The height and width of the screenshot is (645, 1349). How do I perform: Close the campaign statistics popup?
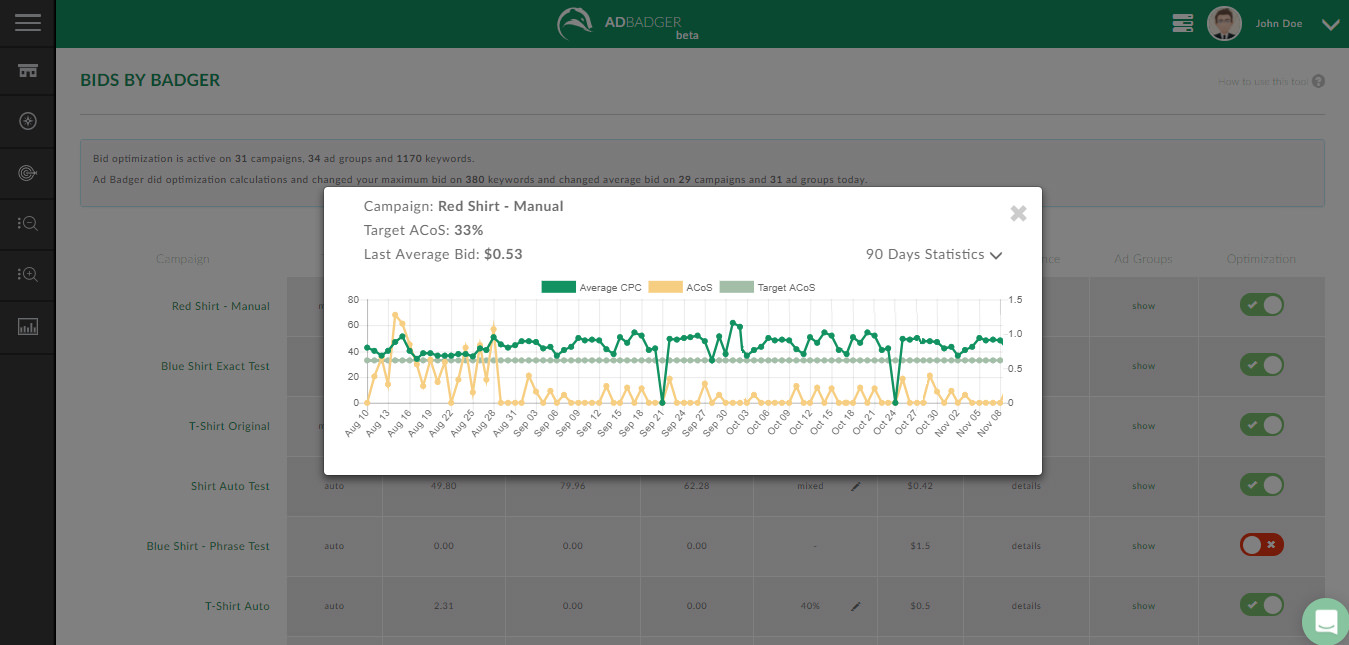1018,213
